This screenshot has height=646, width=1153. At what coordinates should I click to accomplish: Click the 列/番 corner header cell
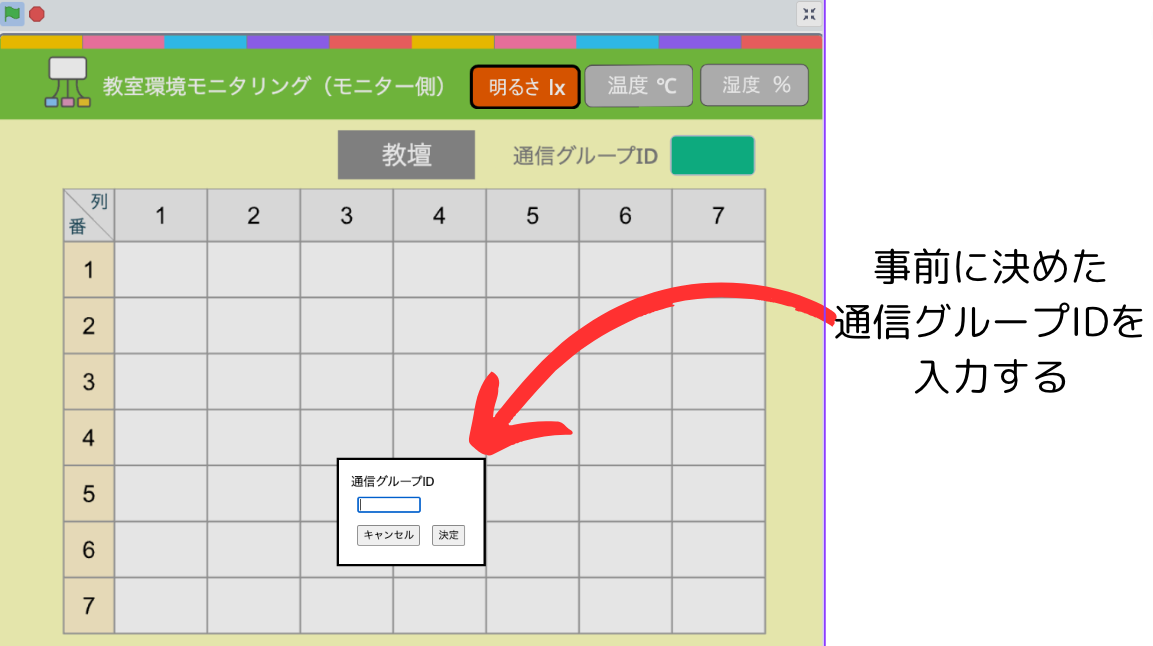tap(88, 215)
